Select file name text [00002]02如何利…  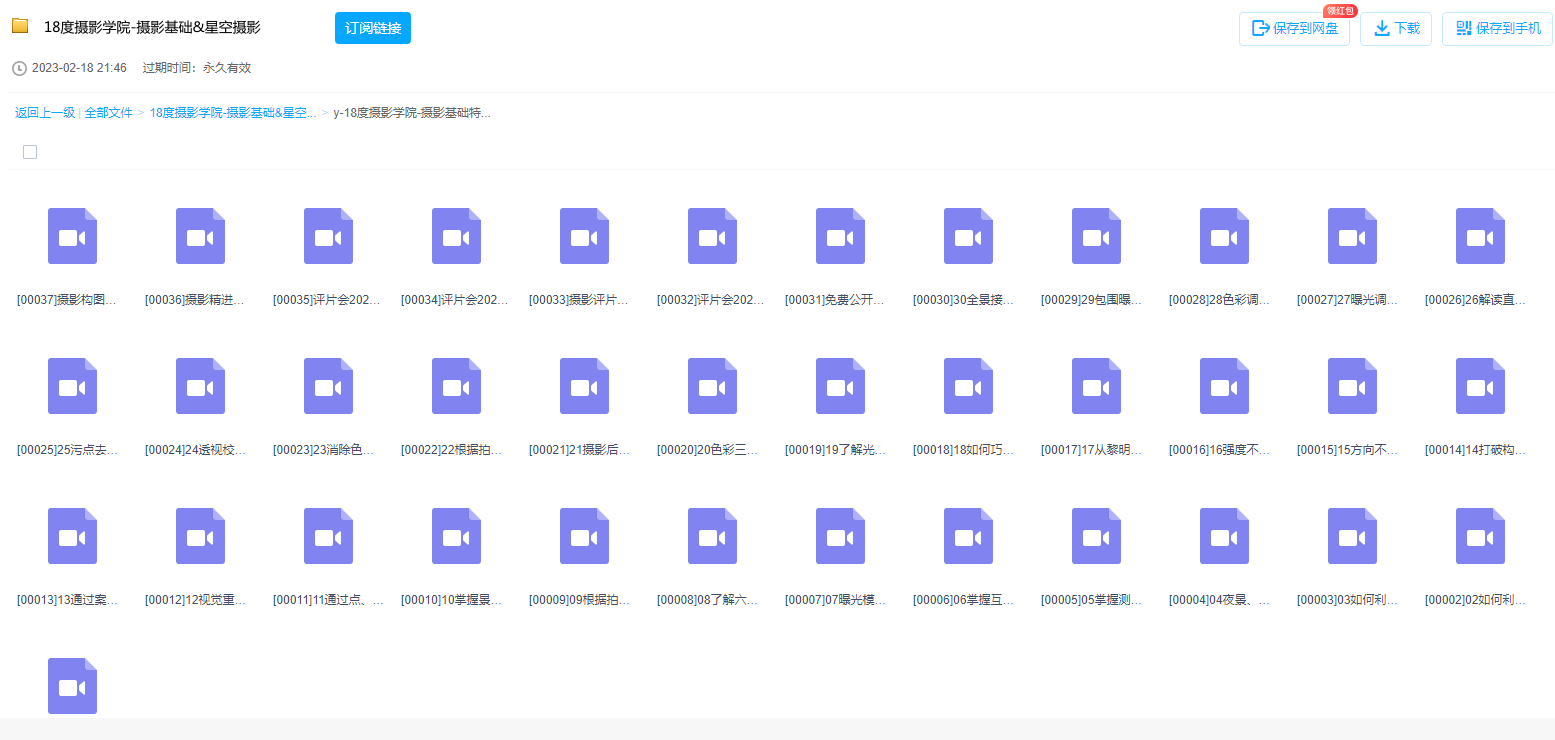pyautogui.click(x=1475, y=600)
